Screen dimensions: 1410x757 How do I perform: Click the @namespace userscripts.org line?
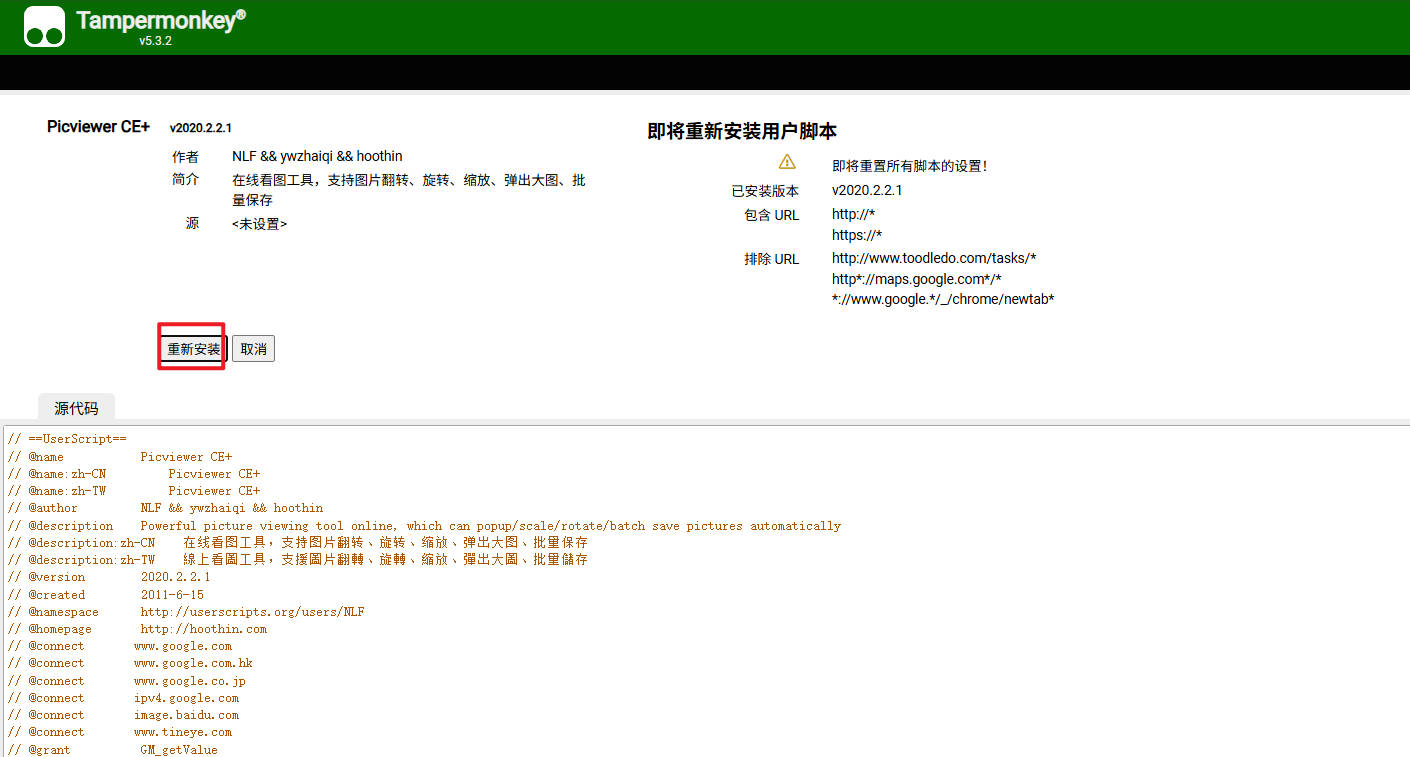coord(186,612)
